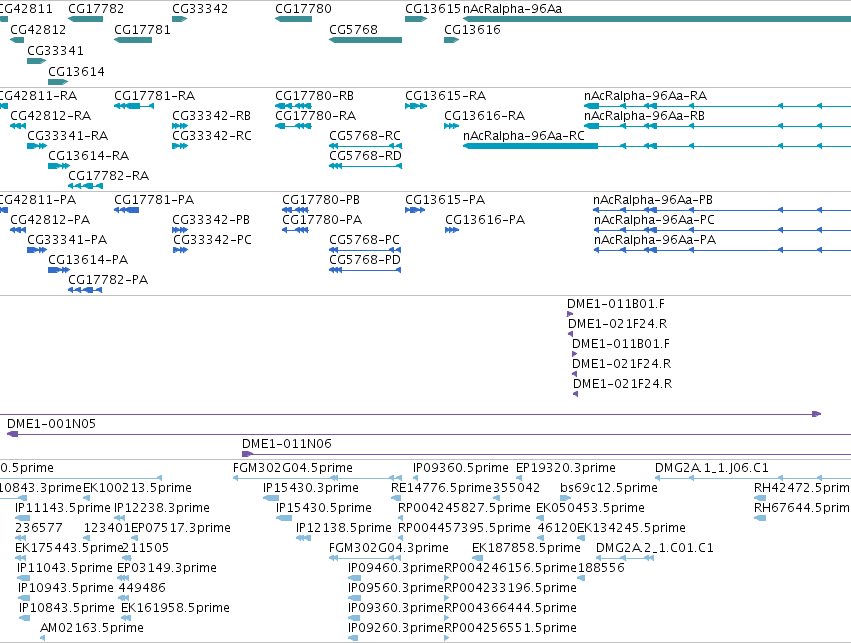Viewport: 851px width, 643px height.
Task: Open CDS CG13616-PA
Action: [x=485, y=220]
